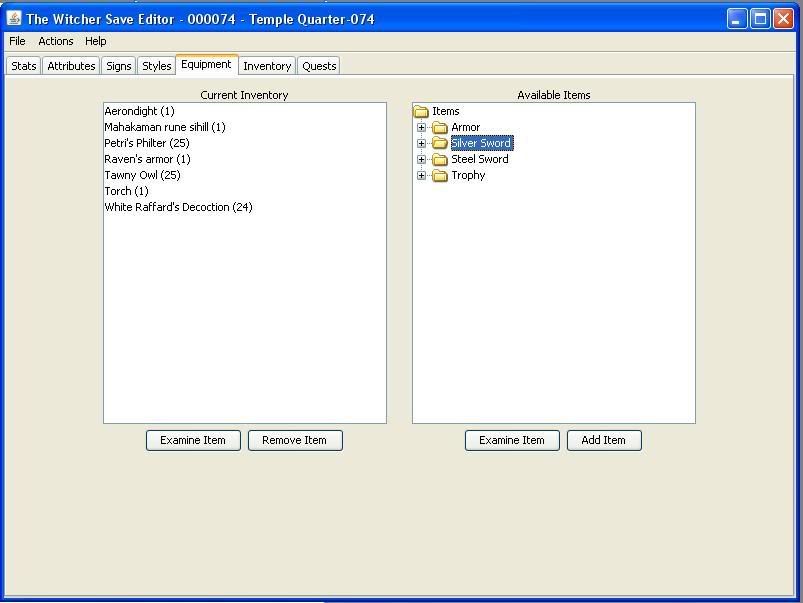Image resolution: width=803 pixels, height=603 pixels.
Task: Switch to the Signs tab
Action: pyautogui.click(x=119, y=66)
